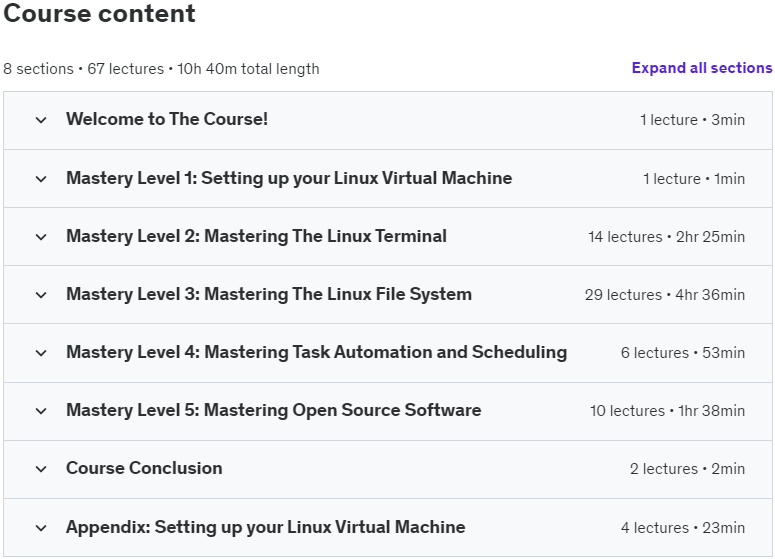Expand chevron for Appendix section

point(41,528)
